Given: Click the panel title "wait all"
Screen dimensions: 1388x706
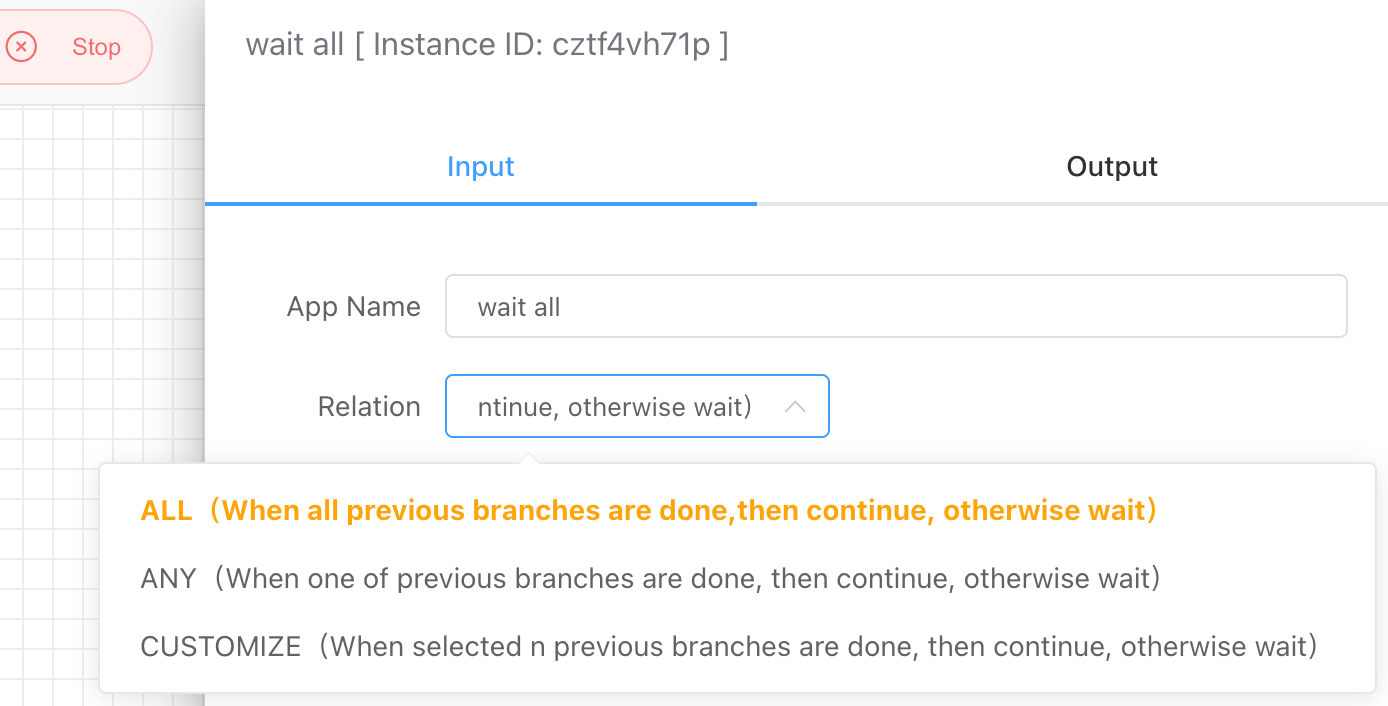Looking at the screenshot, I should (295, 45).
